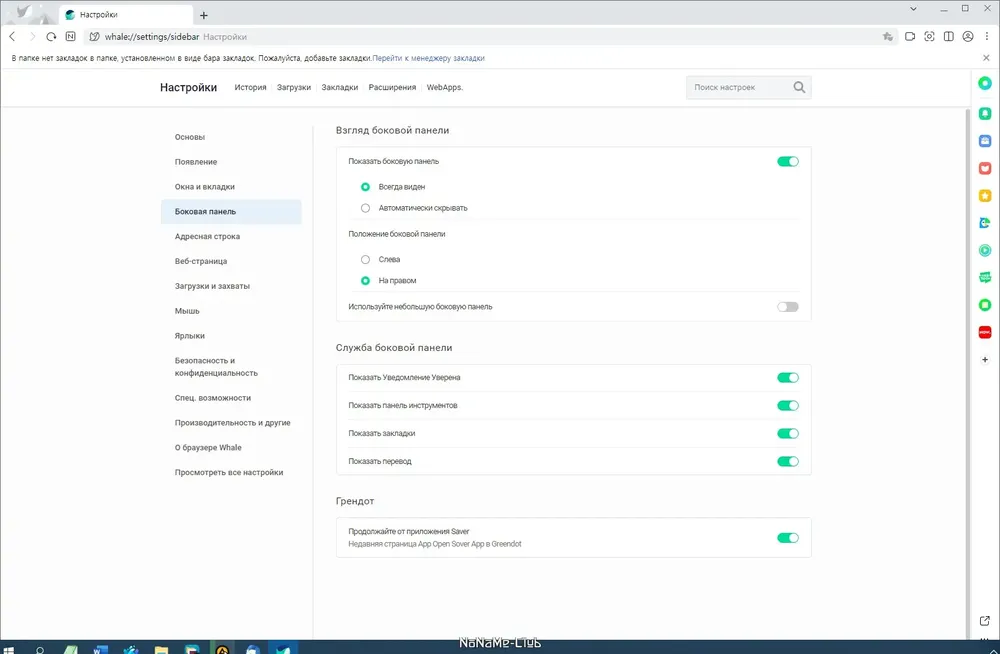Choose the 'Слева' sidebar position
The image size is (1000, 654).
point(365,260)
